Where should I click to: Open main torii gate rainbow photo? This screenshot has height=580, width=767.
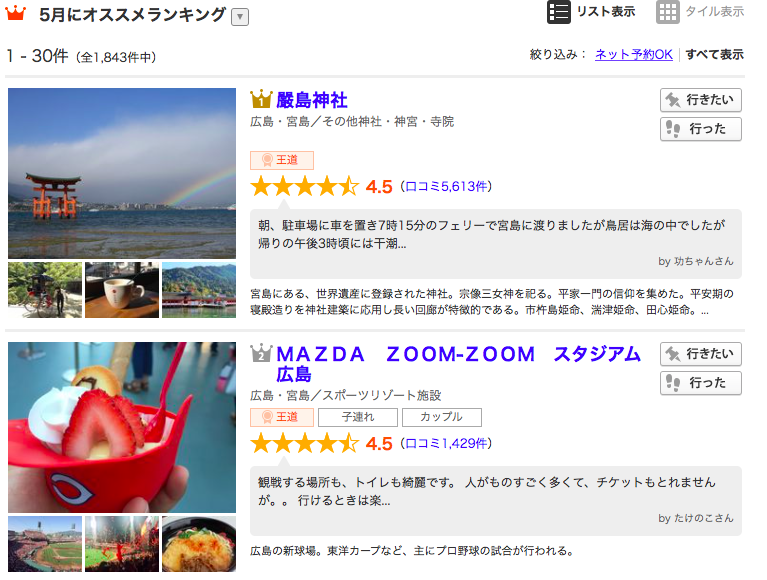click(x=122, y=173)
